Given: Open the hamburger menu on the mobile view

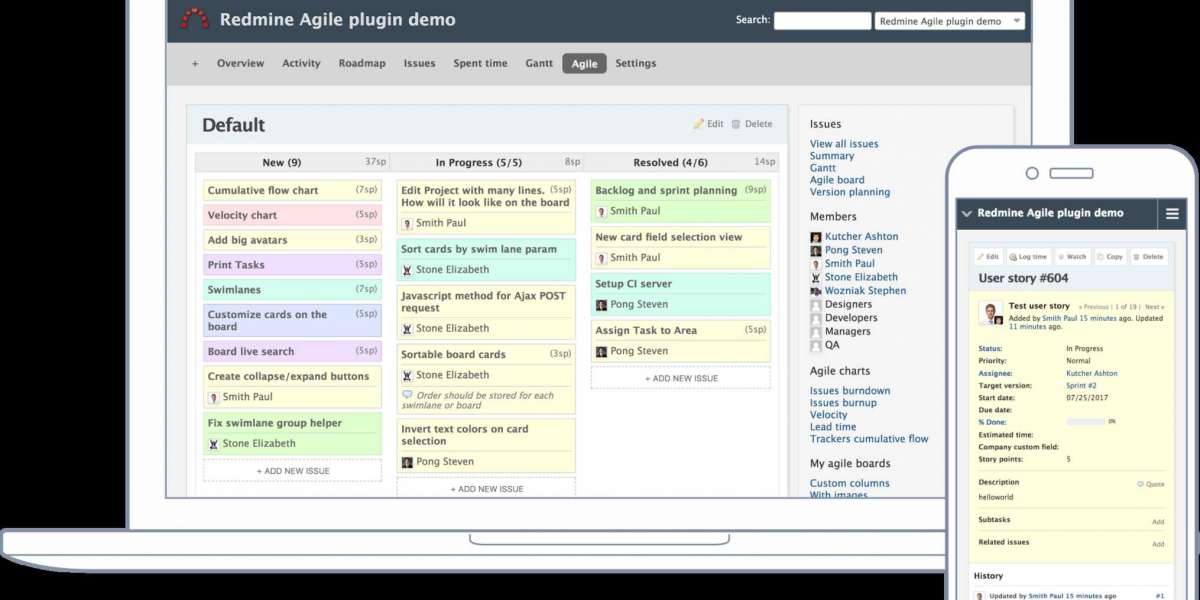Looking at the screenshot, I should point(1172,213).
